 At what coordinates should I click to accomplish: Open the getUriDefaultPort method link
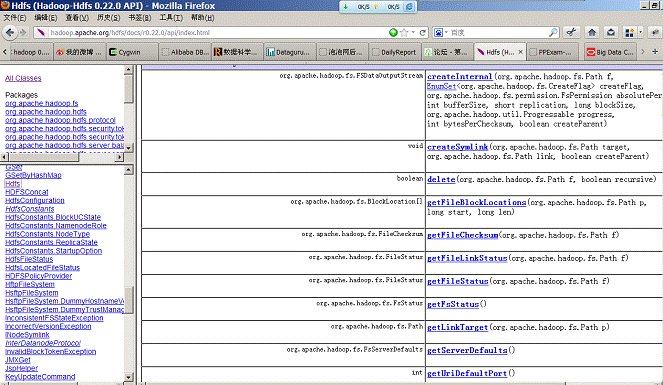466,373
